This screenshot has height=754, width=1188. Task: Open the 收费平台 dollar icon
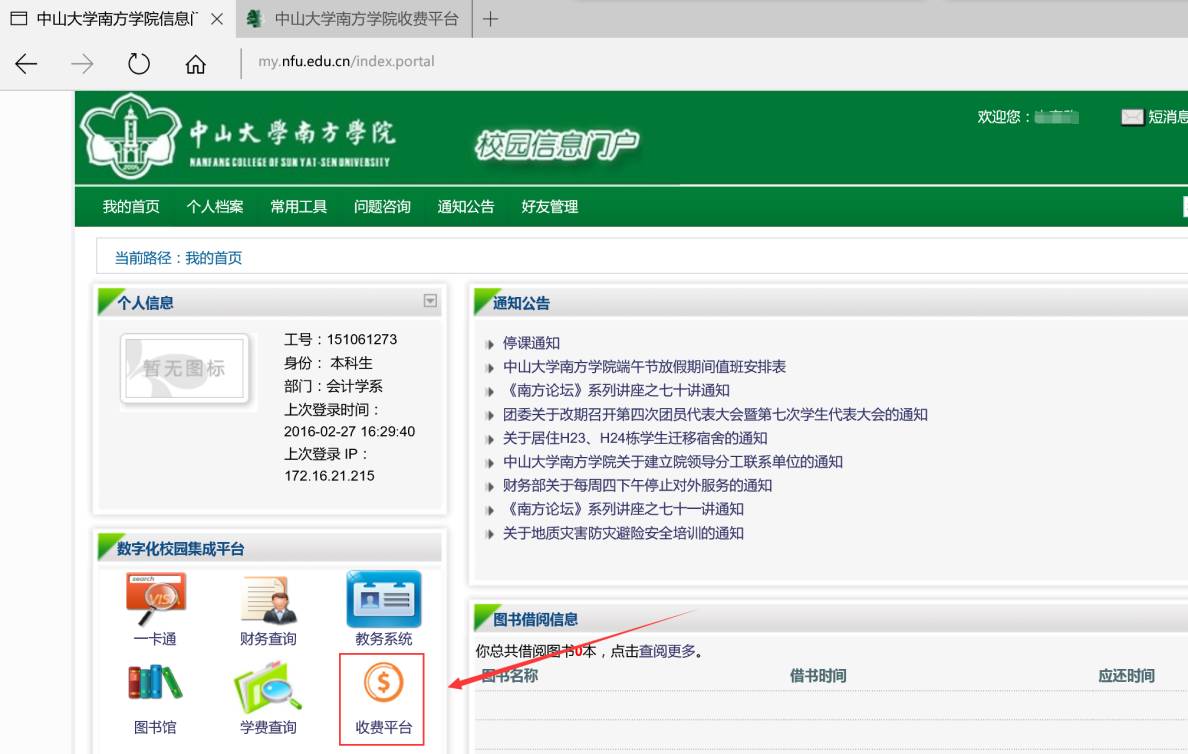383,682
